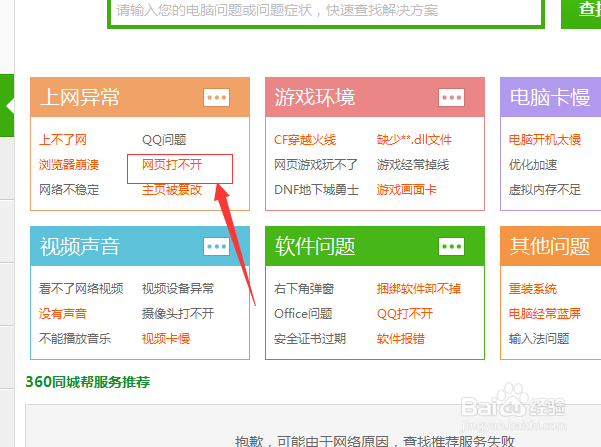Viewport: 601px width, 447px height.
Task: Open the 网络不稳定 link
Action: pyautogui.click(x=69, y=190)
